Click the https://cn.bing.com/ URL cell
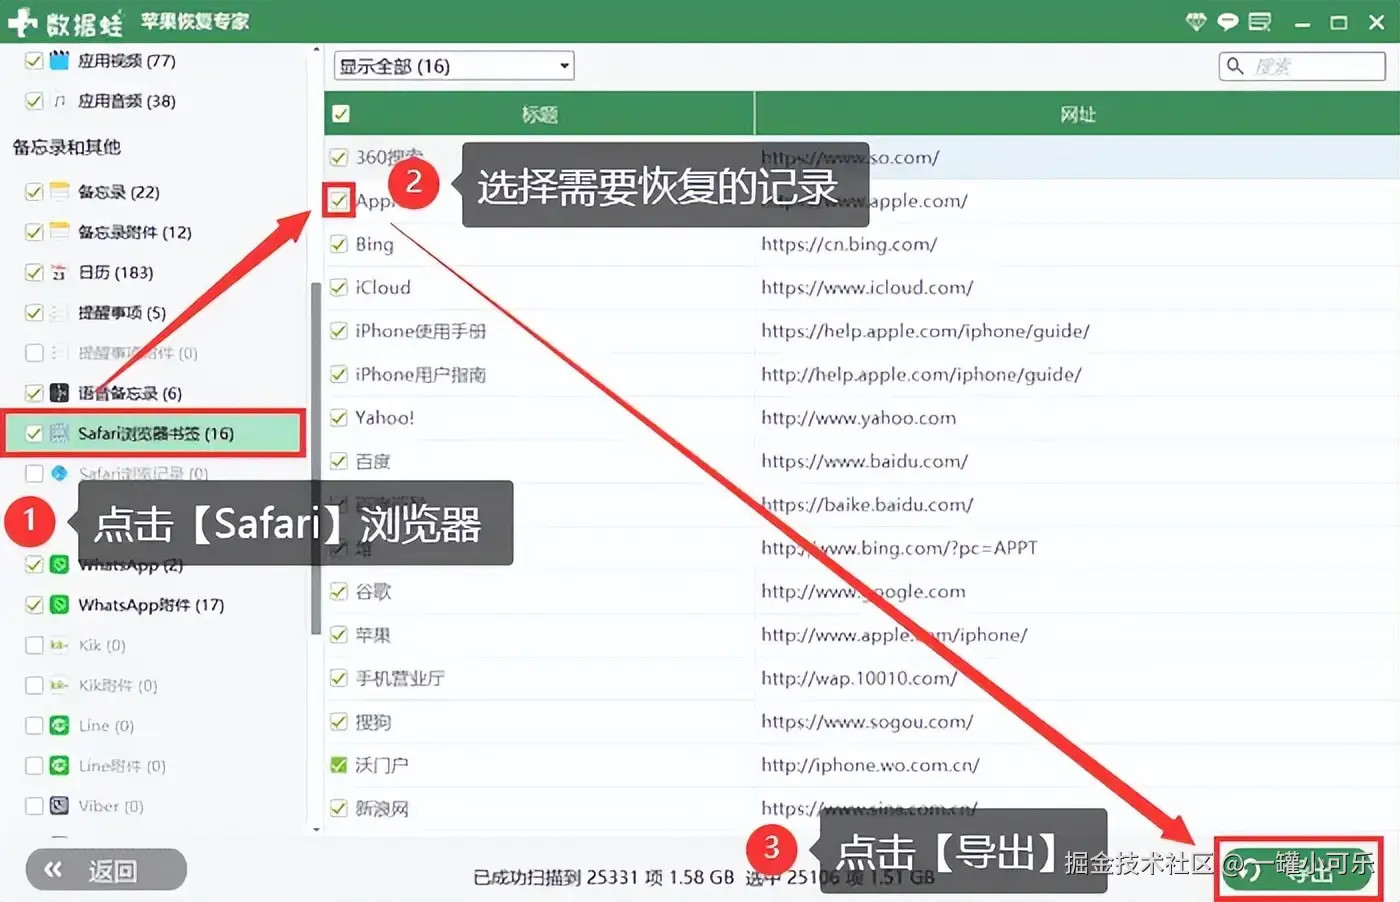Screen dimensions: 1400x902 point(849,244)
